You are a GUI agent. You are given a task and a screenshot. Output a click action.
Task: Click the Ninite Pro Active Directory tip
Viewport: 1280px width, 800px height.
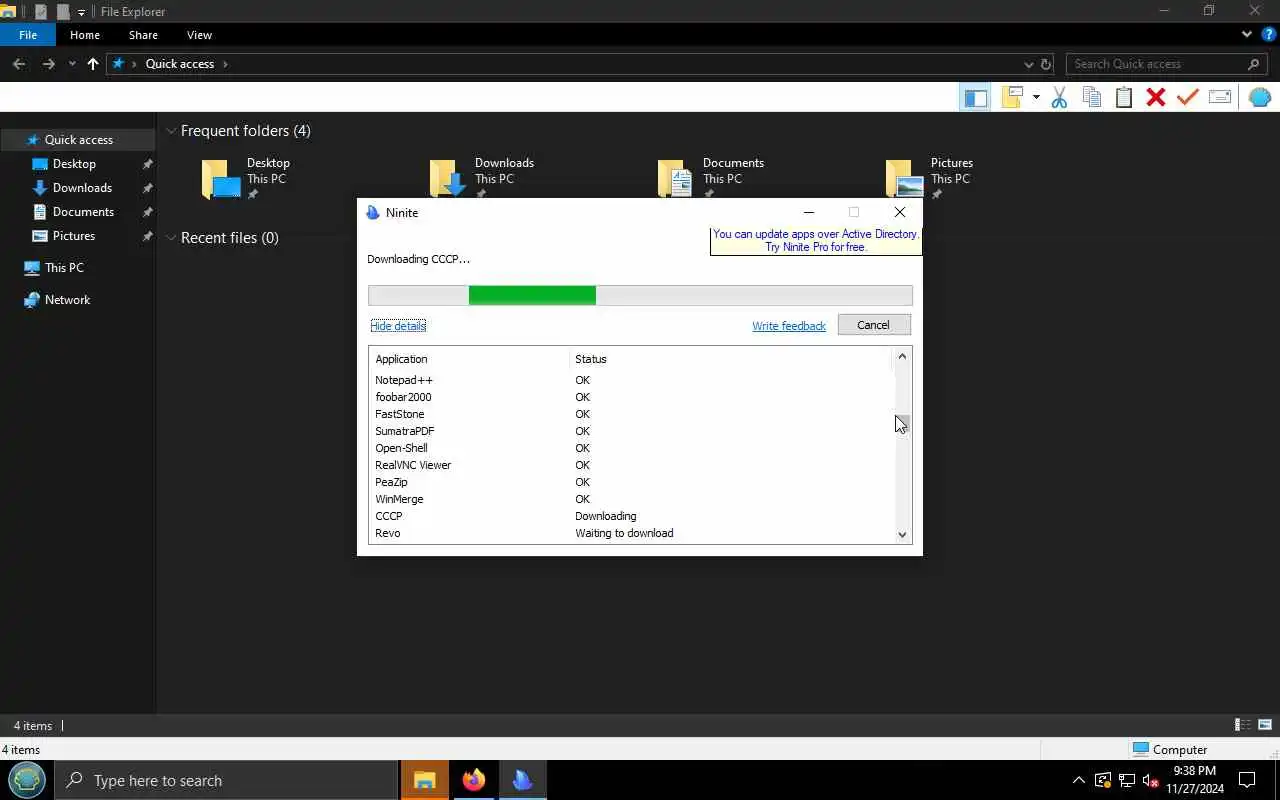pyautogui.click(x=815, y=241)
